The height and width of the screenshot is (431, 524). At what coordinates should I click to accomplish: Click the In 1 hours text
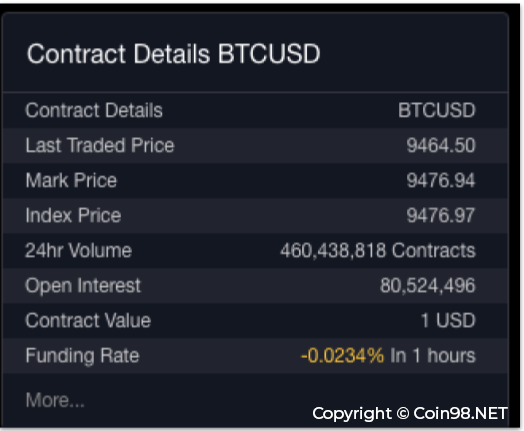pos(433,355)
